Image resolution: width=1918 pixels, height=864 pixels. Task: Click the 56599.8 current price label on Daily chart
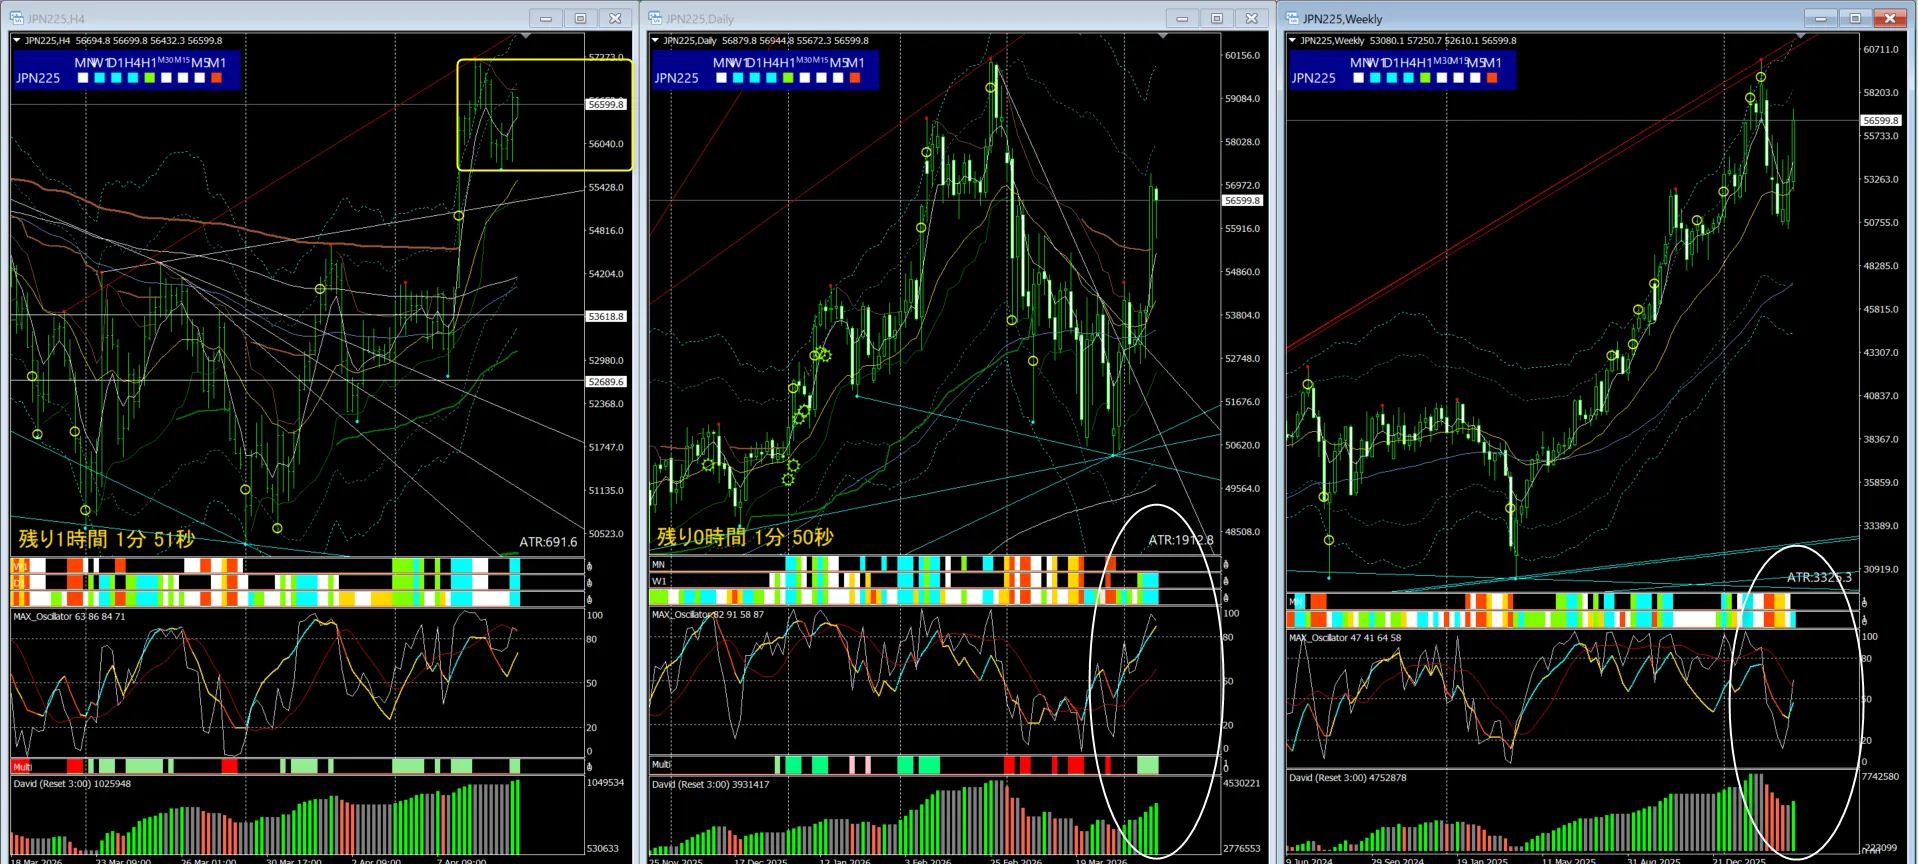point(1243,201)
